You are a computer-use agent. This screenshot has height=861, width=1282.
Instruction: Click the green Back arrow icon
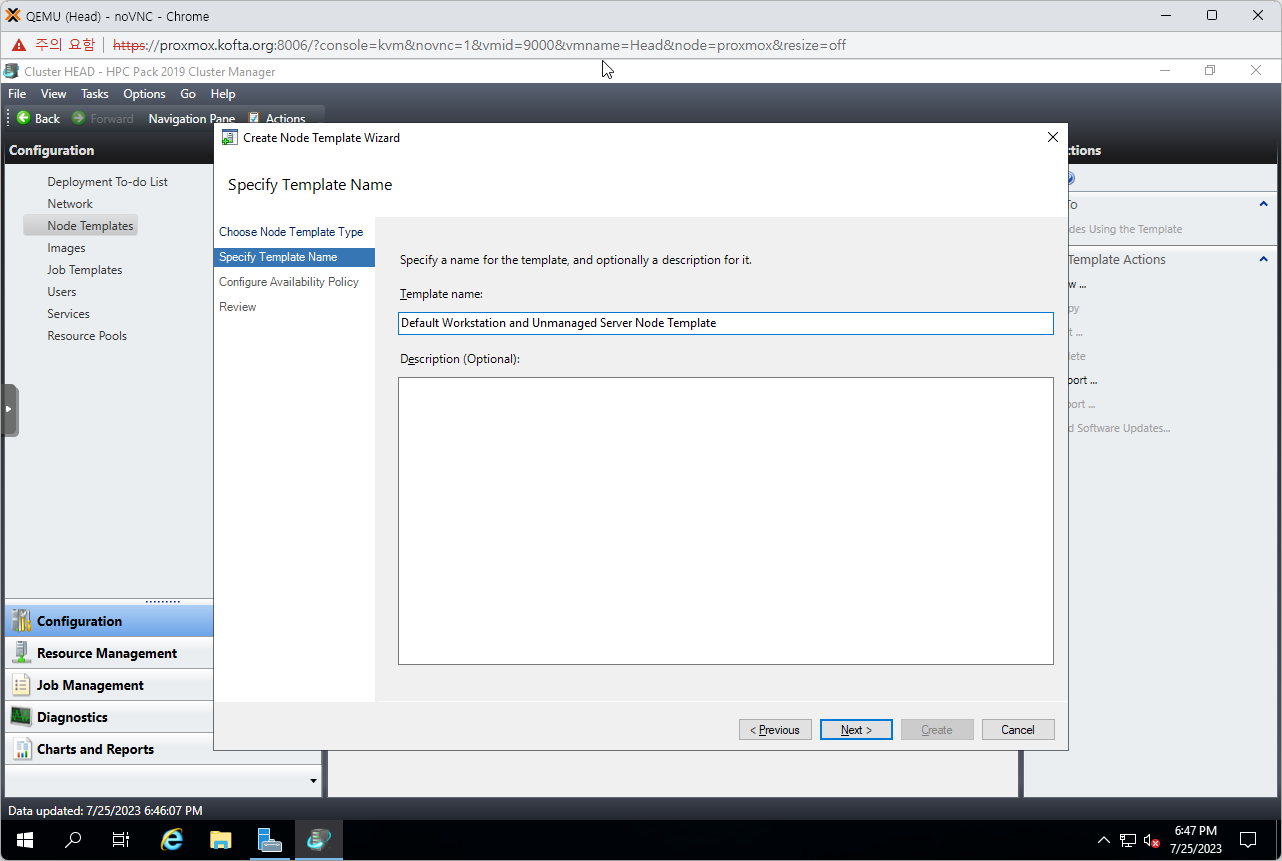tap(23, 118)
